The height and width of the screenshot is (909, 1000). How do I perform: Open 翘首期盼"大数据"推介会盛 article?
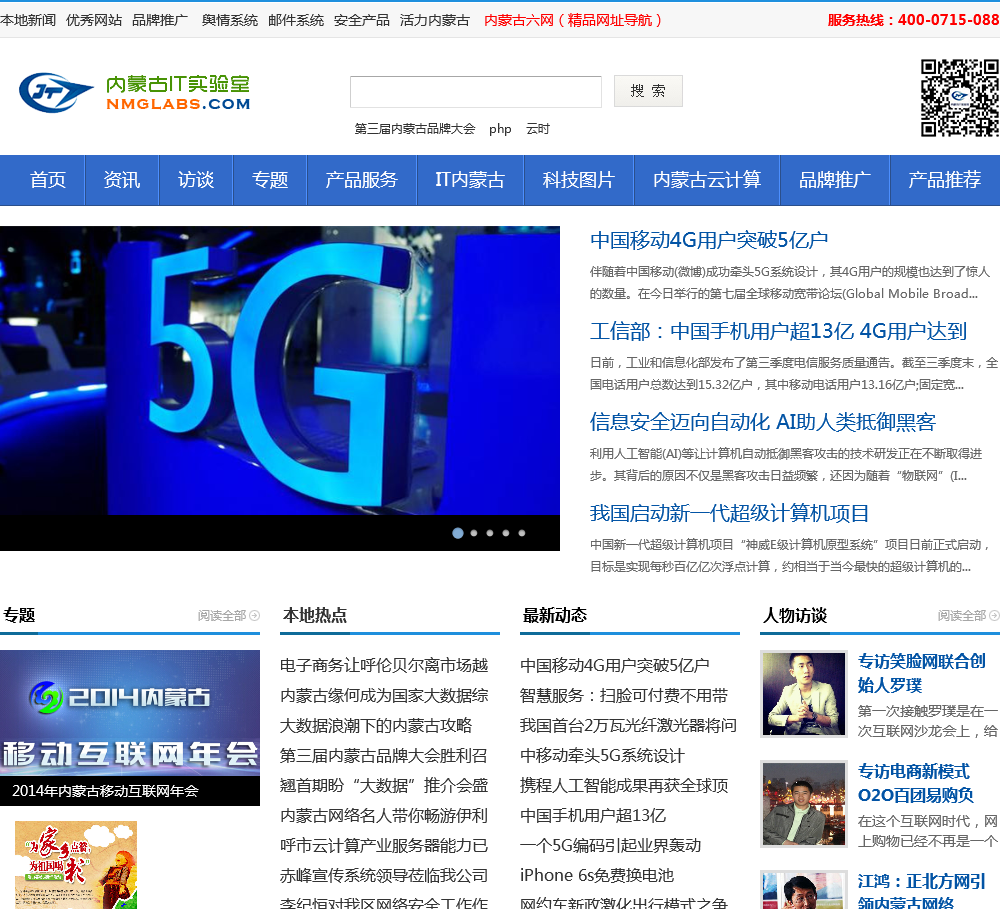point(384,786)
